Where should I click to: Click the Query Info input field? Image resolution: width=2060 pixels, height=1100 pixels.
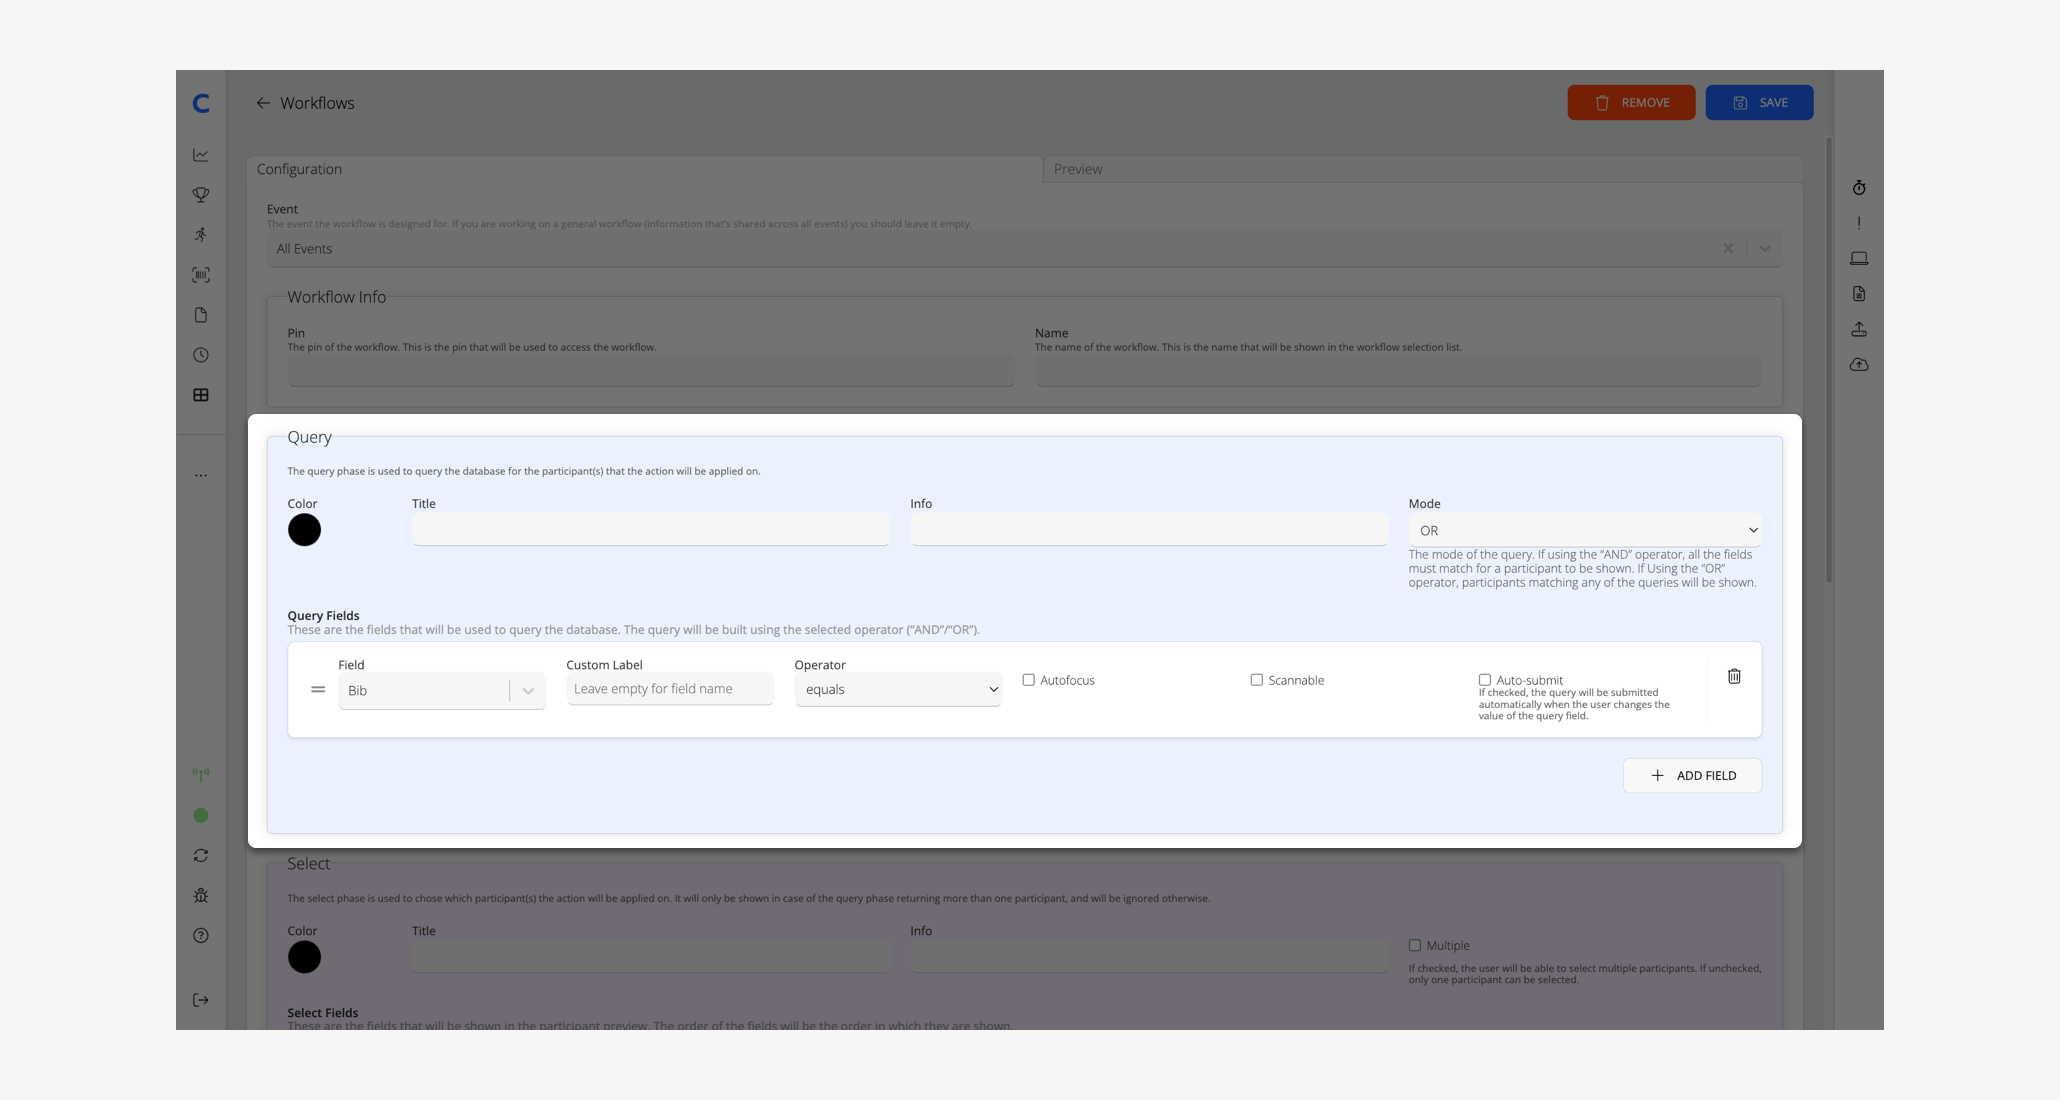coord(1149,530)
